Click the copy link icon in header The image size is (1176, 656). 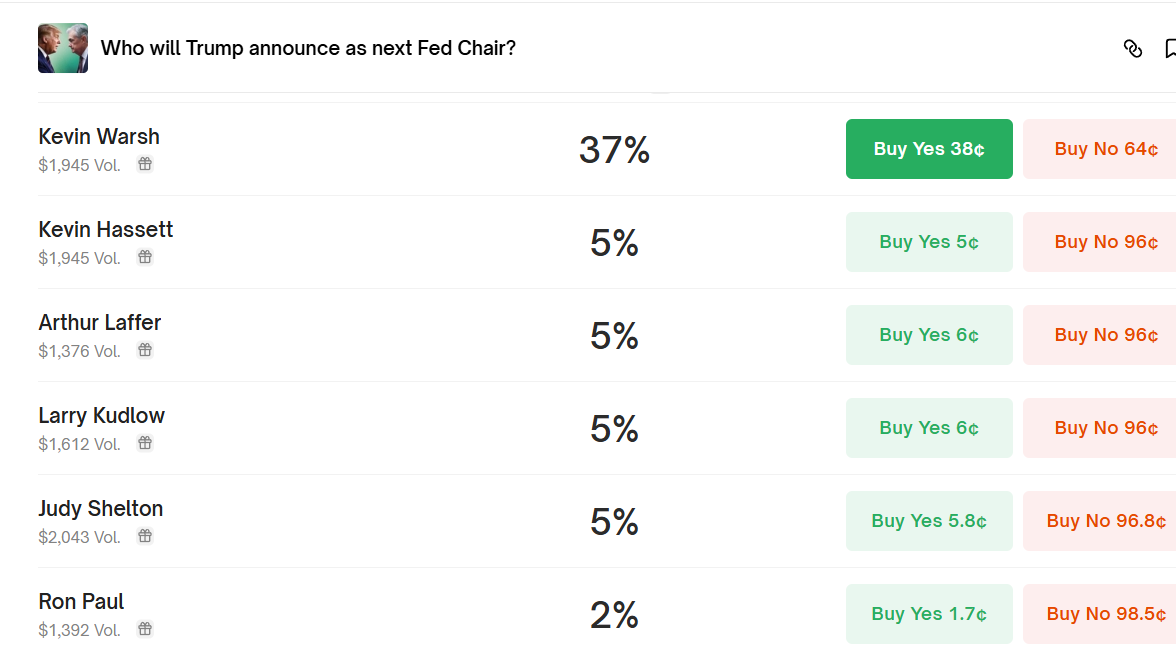[1133, 49]
